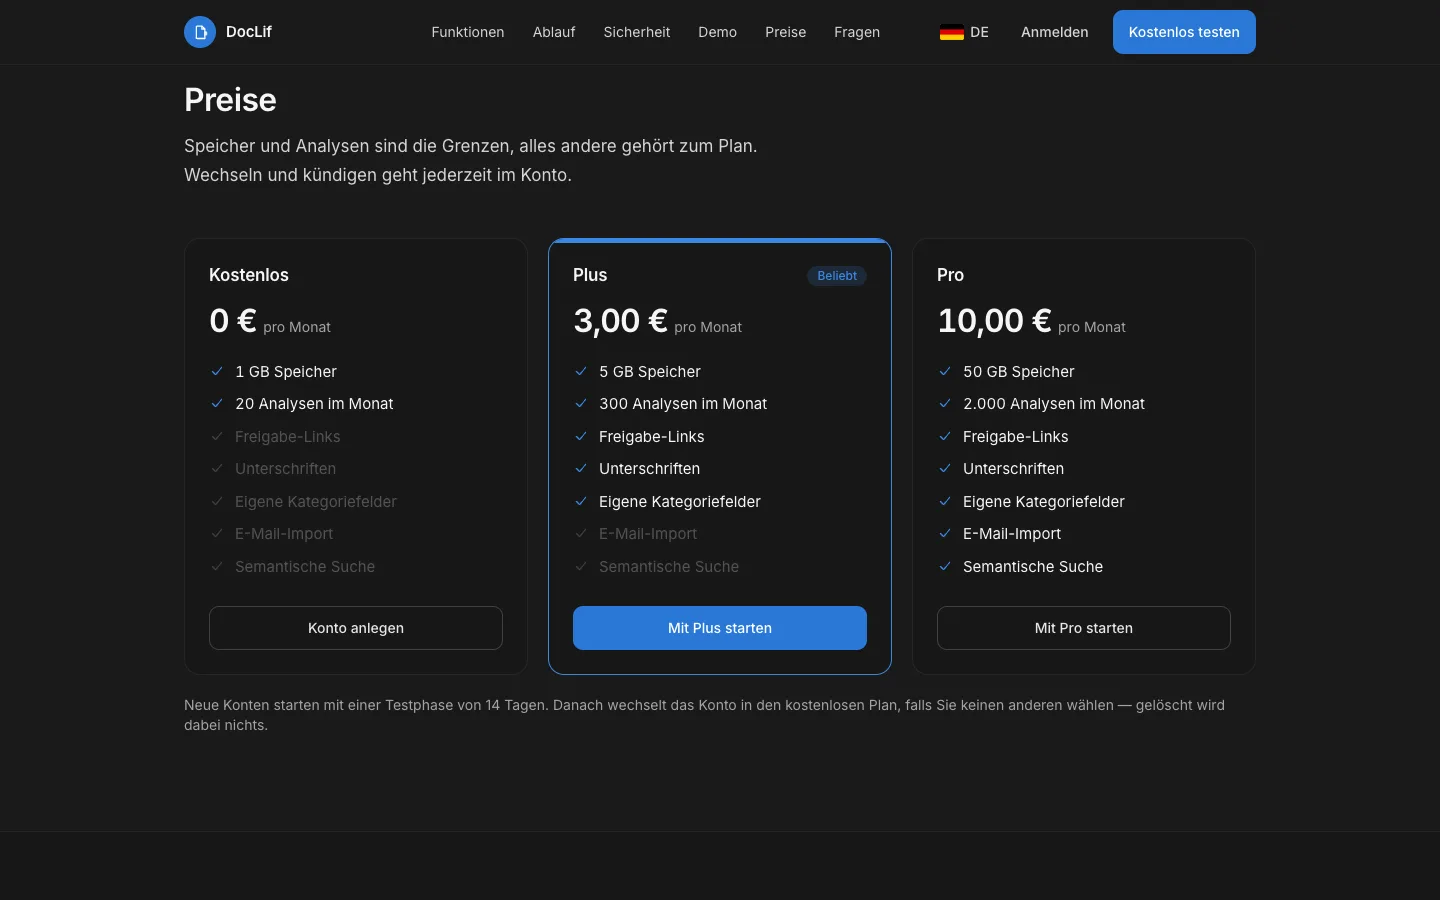Click Anmelden to sign in

tap(1055, 32)
